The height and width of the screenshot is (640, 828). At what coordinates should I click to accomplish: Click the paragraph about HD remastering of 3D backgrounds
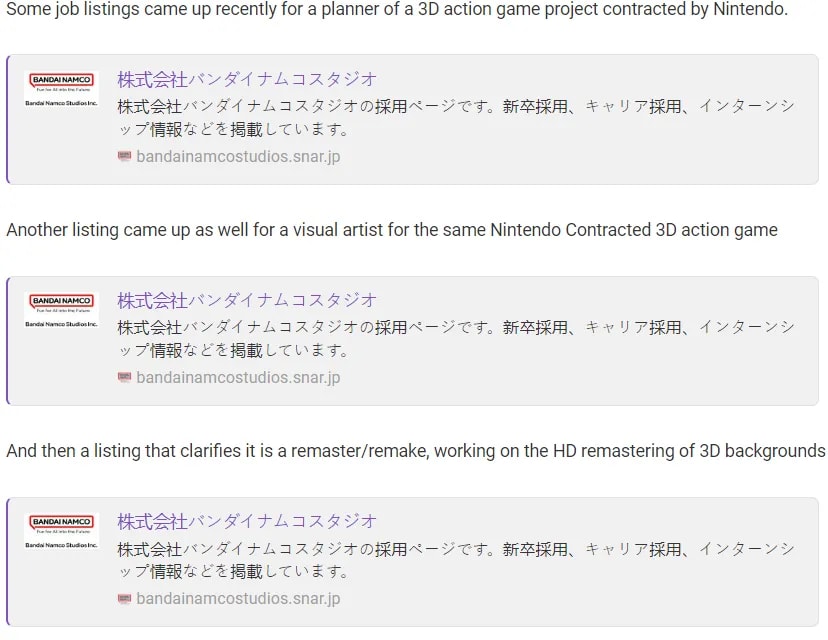click(415, 451)
